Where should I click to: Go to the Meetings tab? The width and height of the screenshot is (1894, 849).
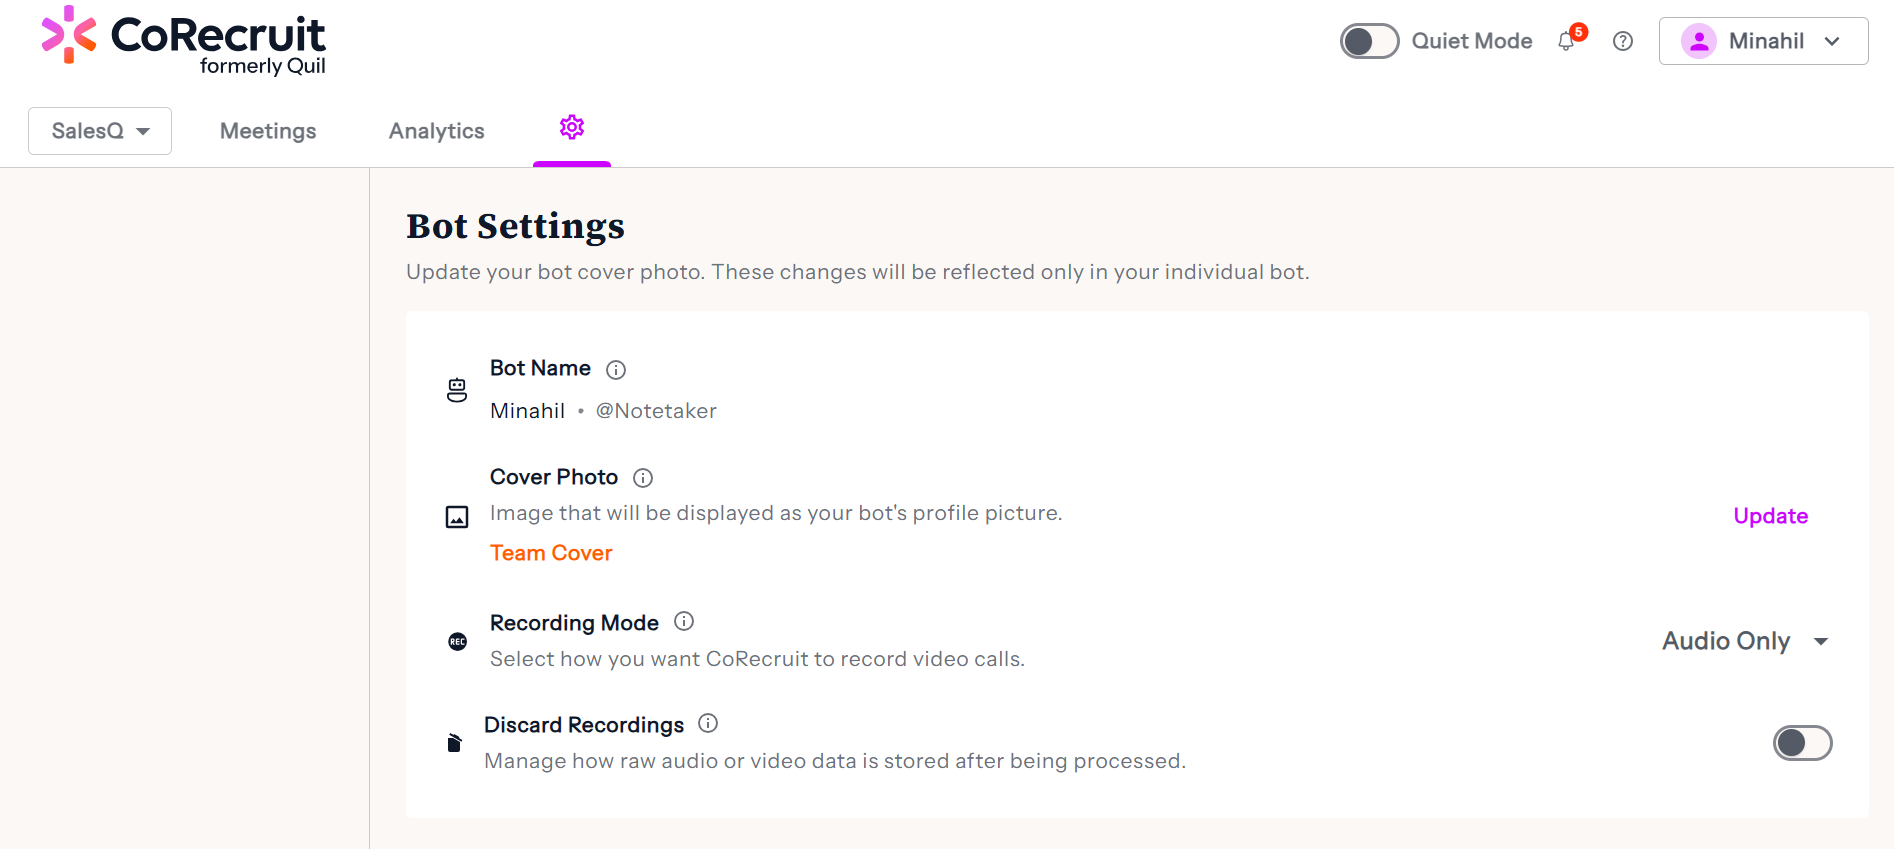tap(268, 131)
